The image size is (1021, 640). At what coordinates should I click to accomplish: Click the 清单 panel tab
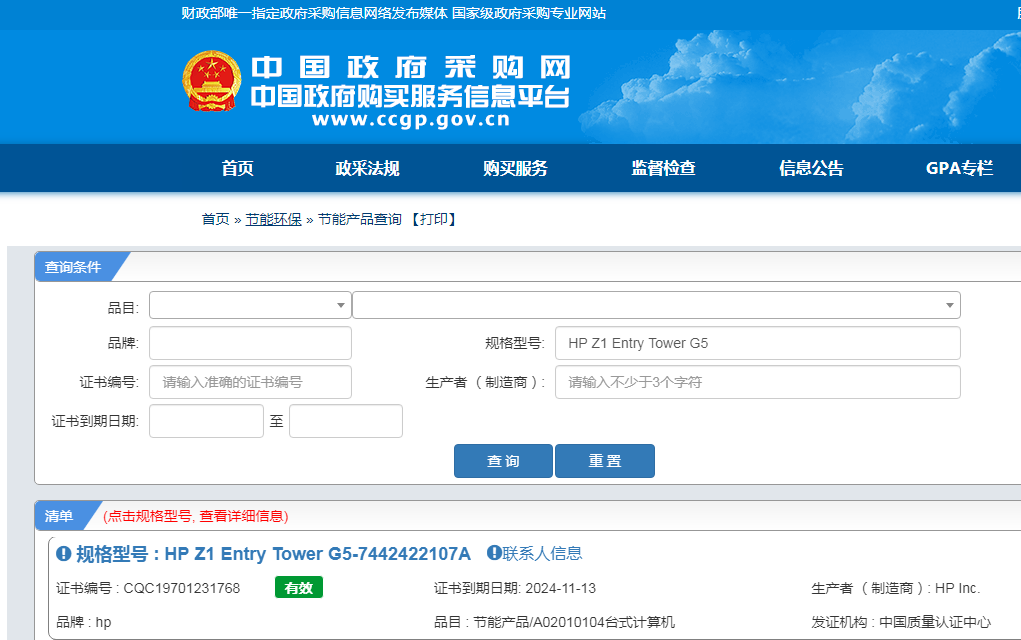pyautogui.click(x=59, y=516)
